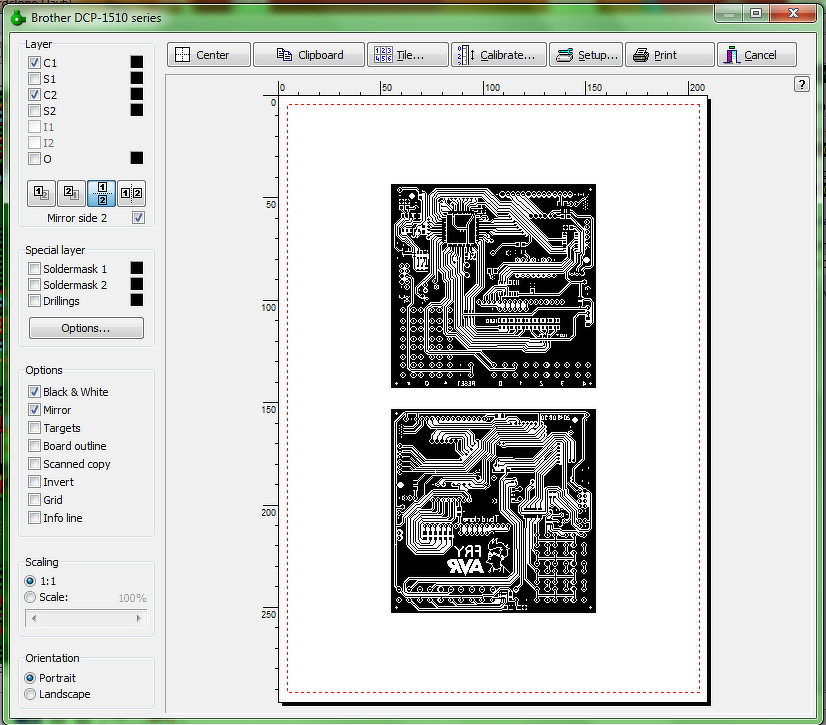Select Portrait orientation
826x725 pixels.
(30, 678)
